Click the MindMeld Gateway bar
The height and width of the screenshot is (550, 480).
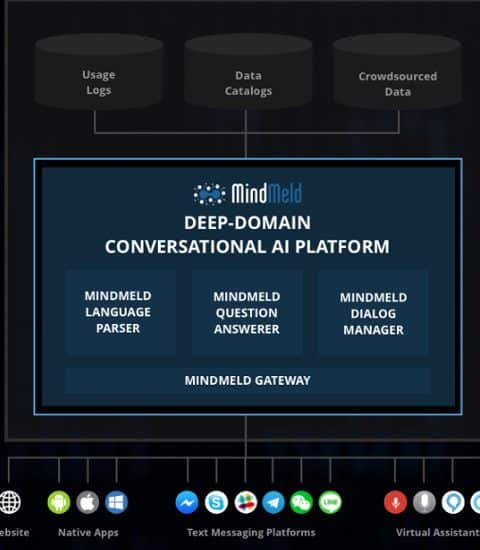tap(247, 381)
